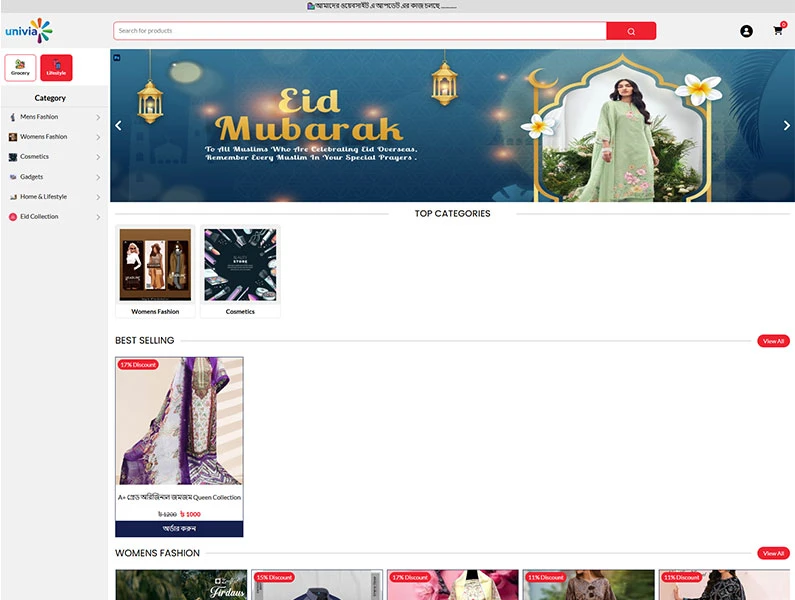Go to previous banner slide arrow
Screen dimensions: 795x600
point(118,126)
